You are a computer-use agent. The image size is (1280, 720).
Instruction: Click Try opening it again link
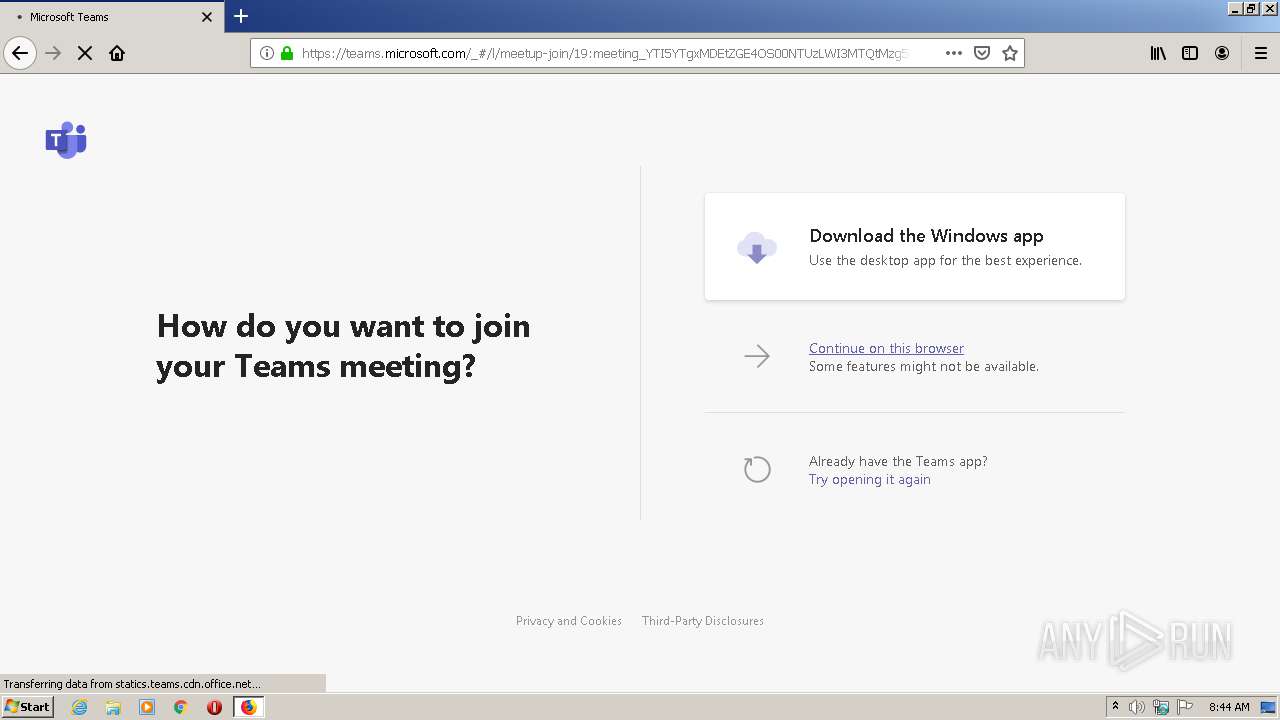pyautogui.click(x=869, y=479)
